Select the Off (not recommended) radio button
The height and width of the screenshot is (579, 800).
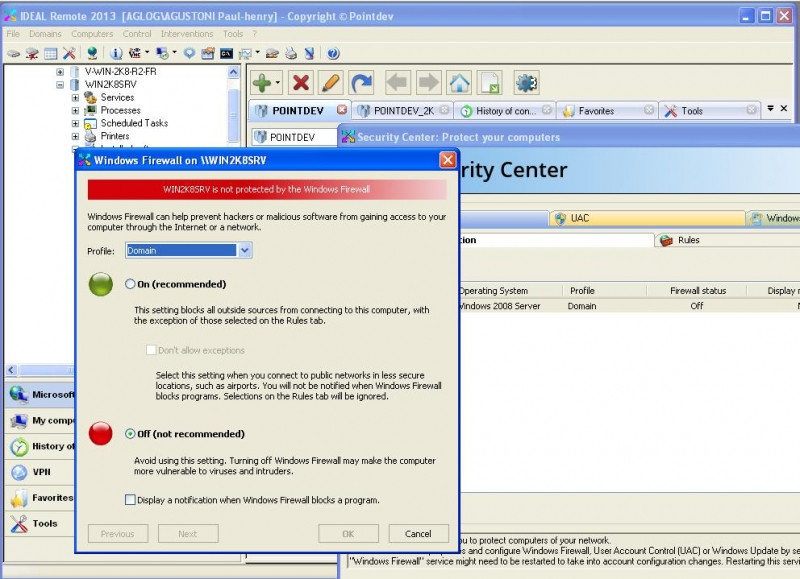coord(130,434)
